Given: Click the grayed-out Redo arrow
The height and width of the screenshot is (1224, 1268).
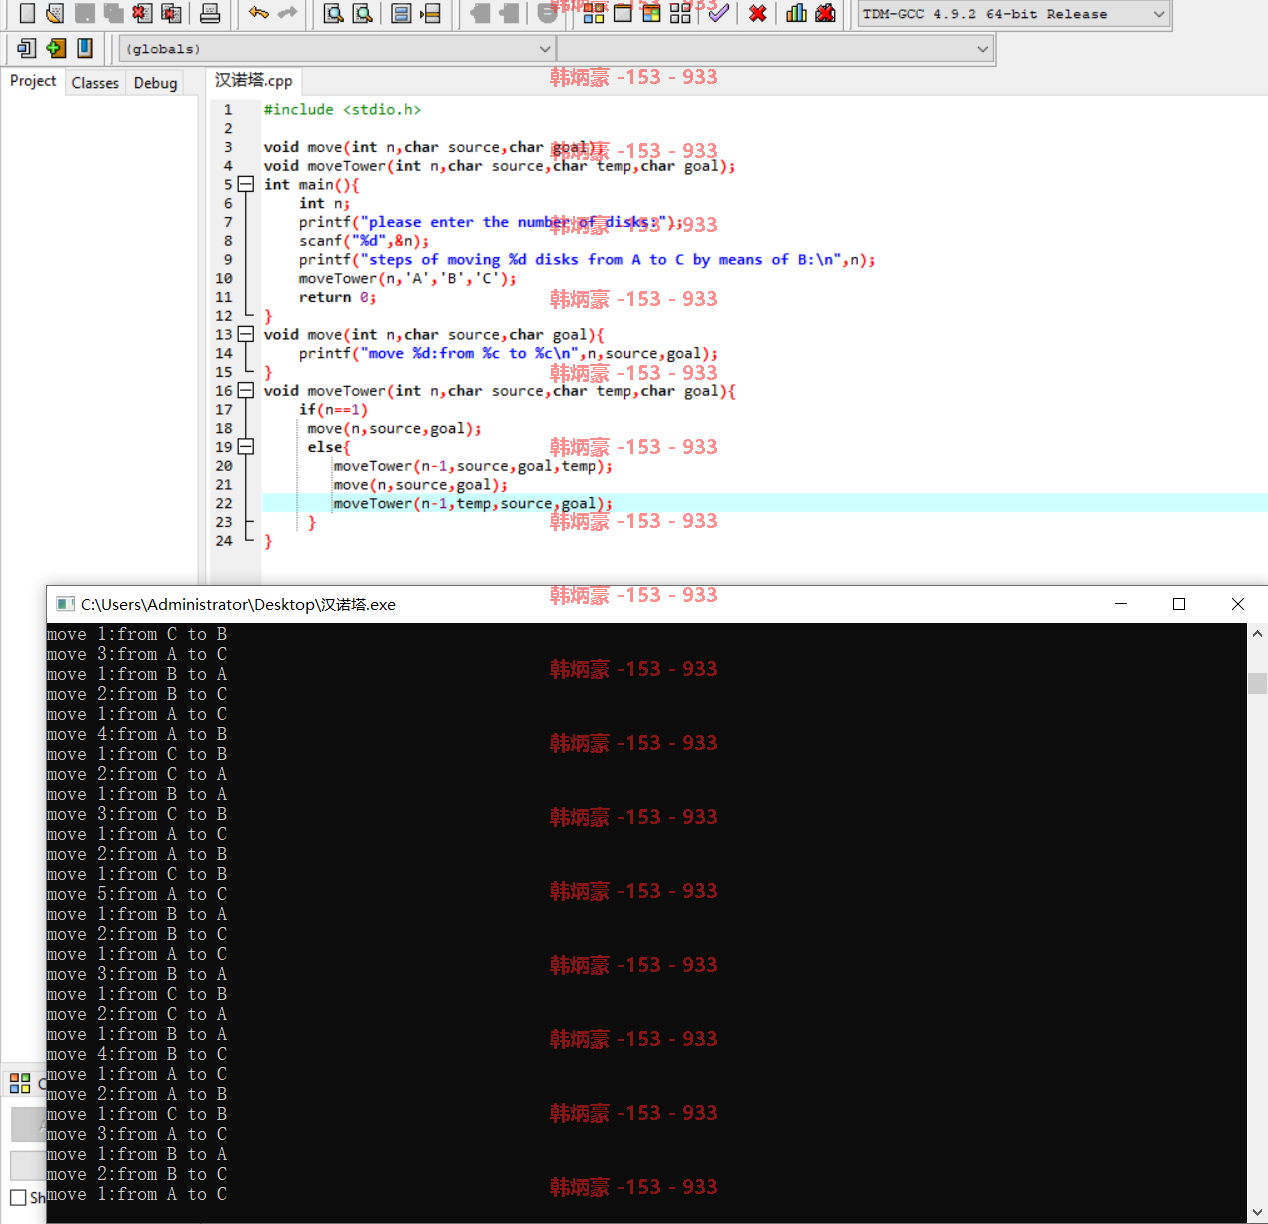Looking at the screenshot, I should 288,13.
